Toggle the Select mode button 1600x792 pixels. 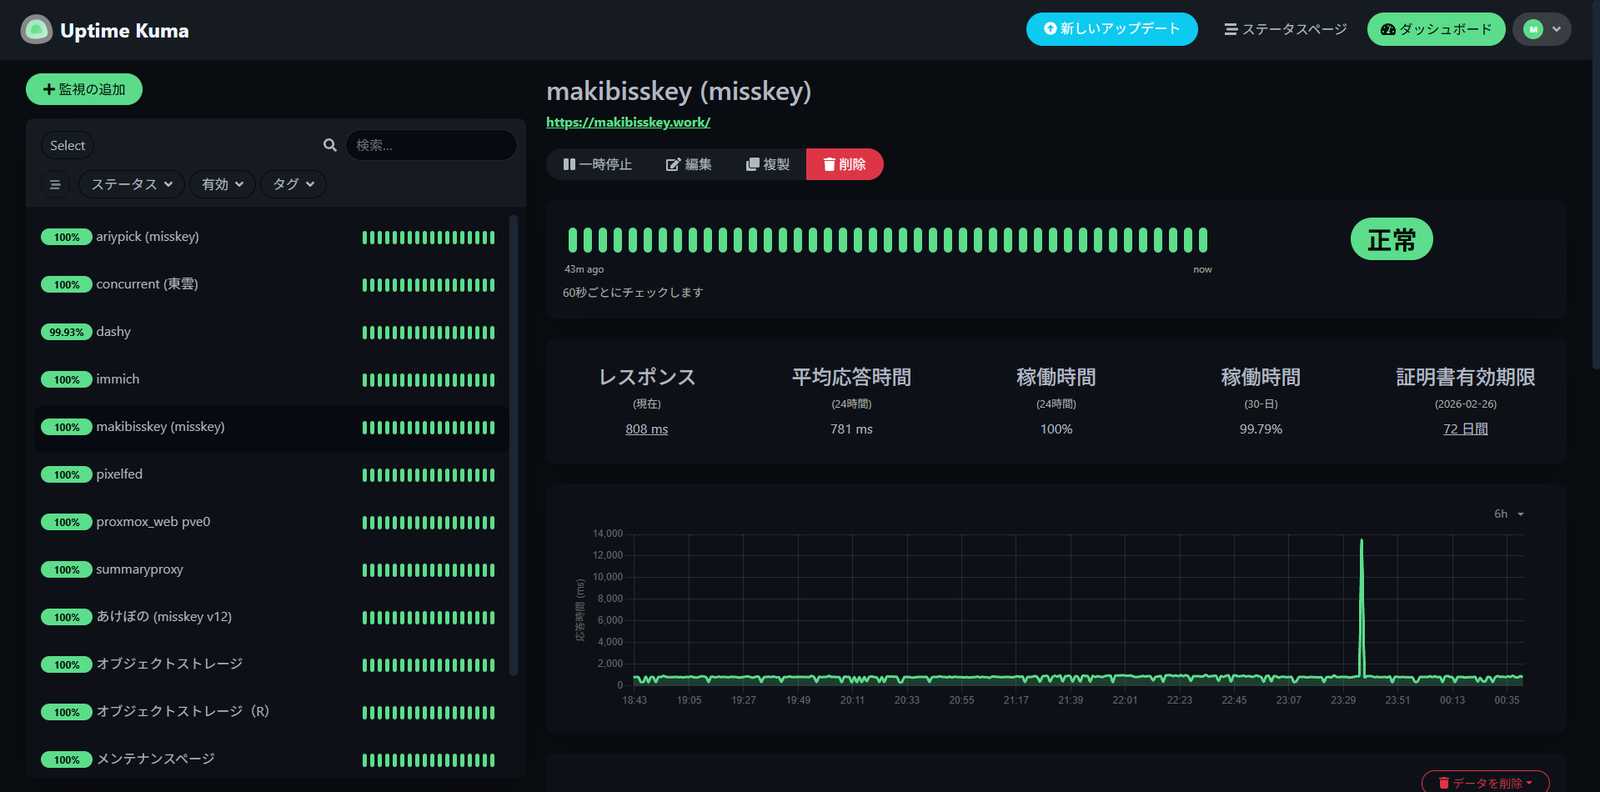(68, 146)
